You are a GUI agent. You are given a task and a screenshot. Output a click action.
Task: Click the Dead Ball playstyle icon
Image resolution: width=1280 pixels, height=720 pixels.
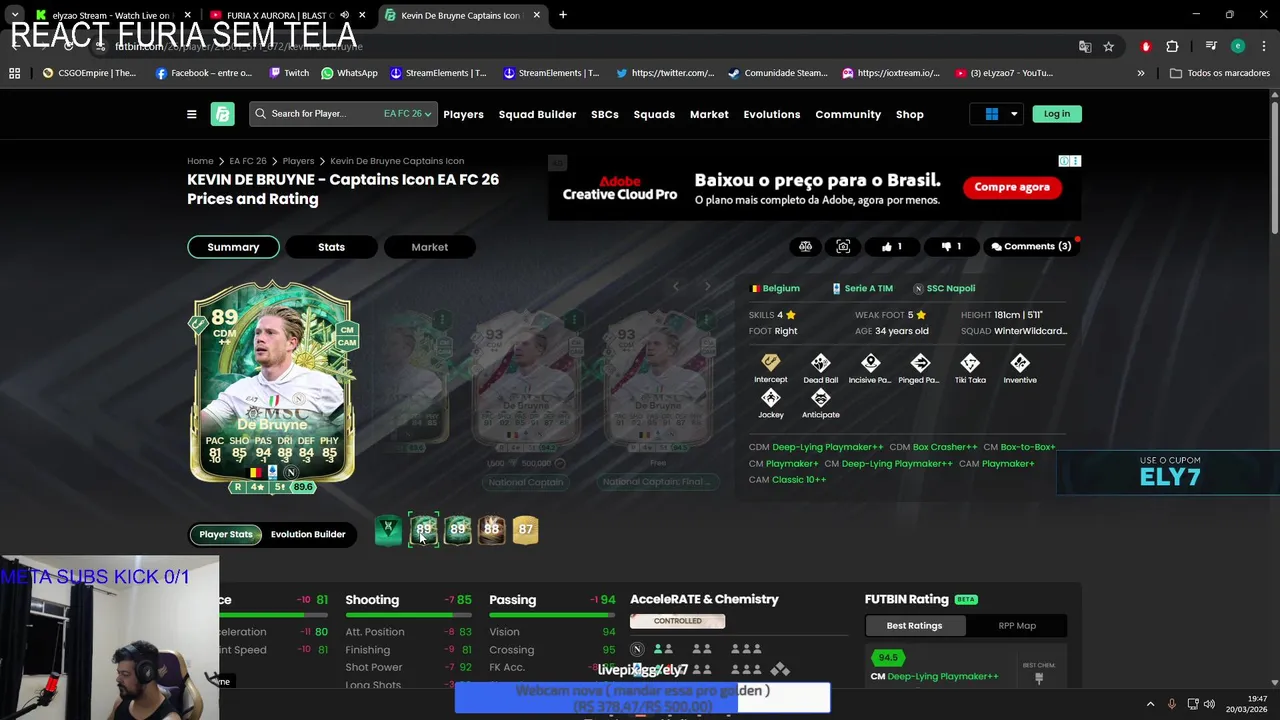click(820, 363)
